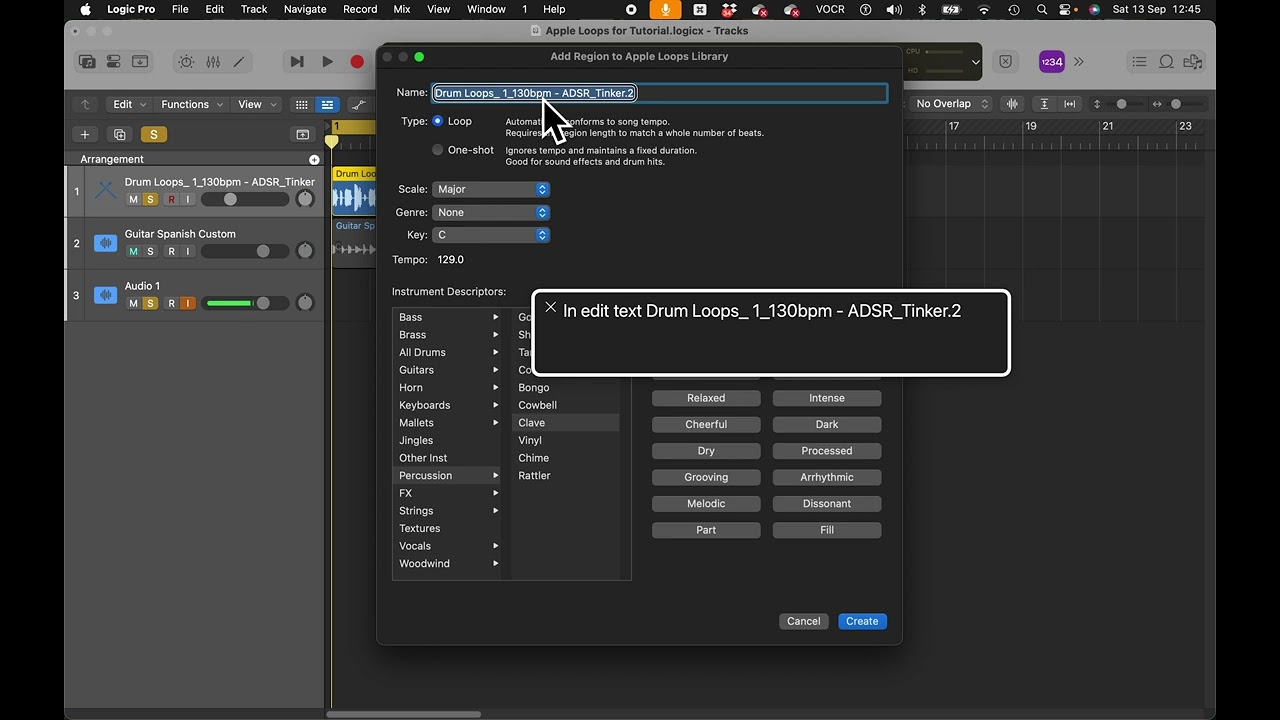Open the Library panel icon

[88, 62]
